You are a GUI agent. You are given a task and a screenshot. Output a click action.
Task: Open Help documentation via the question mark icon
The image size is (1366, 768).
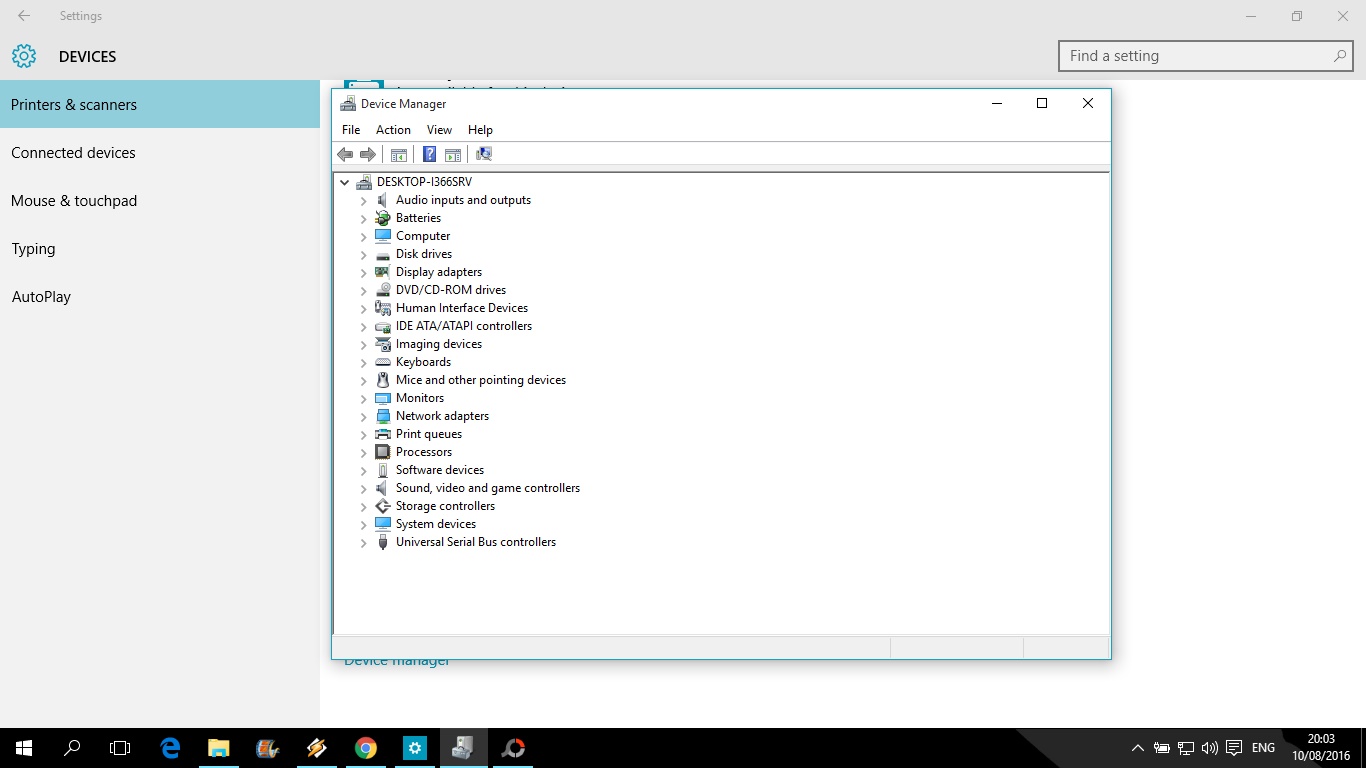pos(429,154)
